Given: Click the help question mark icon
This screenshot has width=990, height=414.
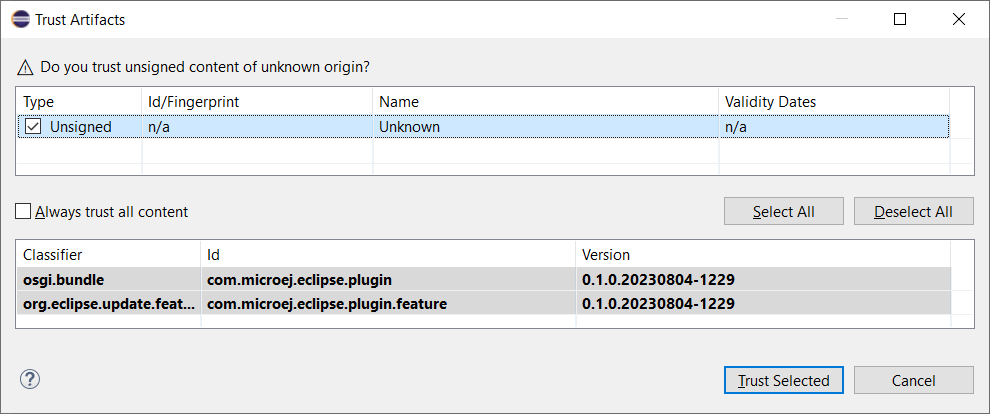Looking at the screenshot, I should 30,379.
